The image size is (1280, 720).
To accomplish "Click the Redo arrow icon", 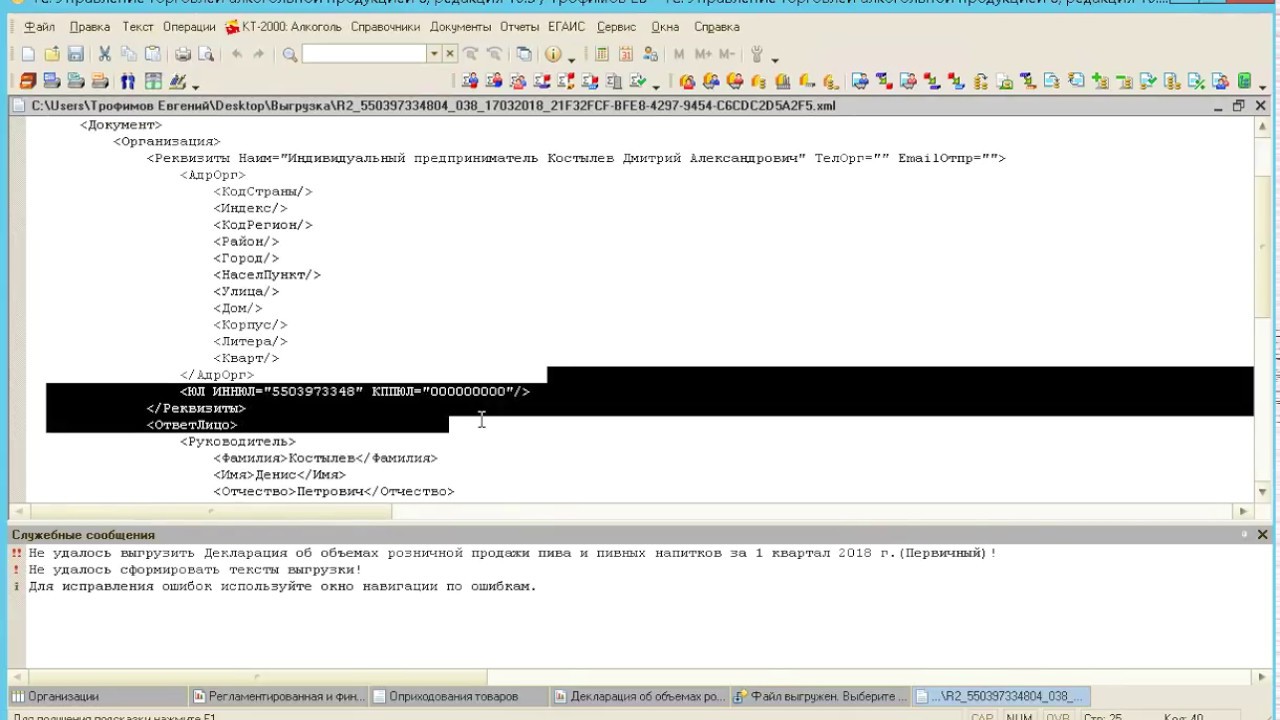I will (258, 54).
